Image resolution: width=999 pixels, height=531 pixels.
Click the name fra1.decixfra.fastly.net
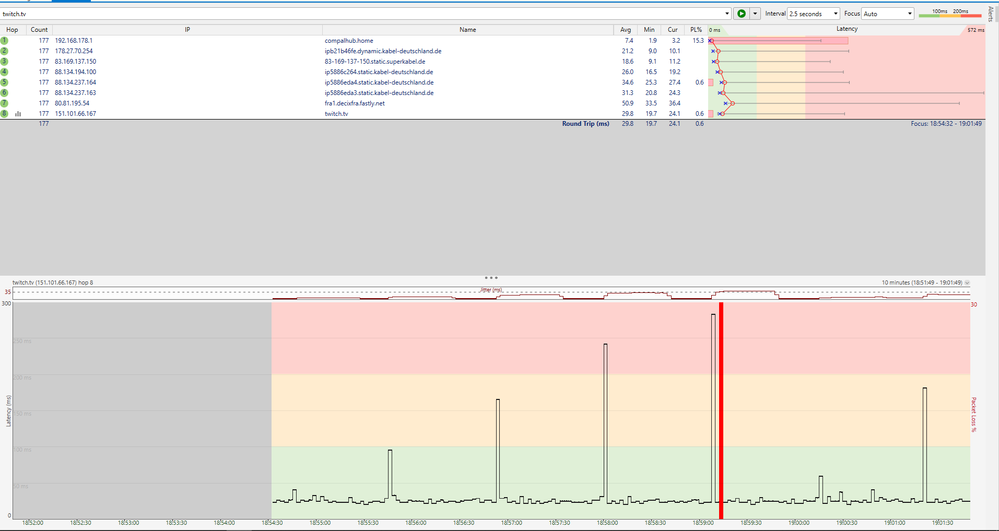[355, 103]
